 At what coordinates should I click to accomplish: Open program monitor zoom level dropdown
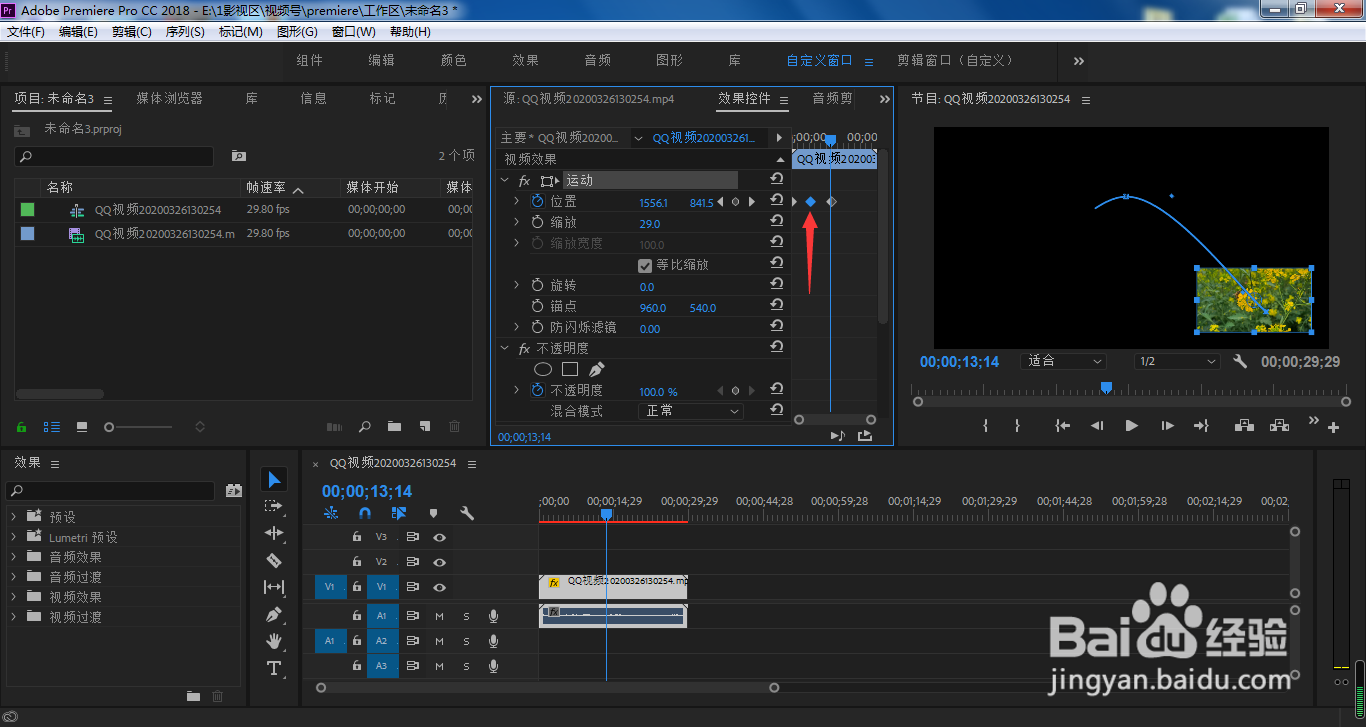coord(1063,362)
